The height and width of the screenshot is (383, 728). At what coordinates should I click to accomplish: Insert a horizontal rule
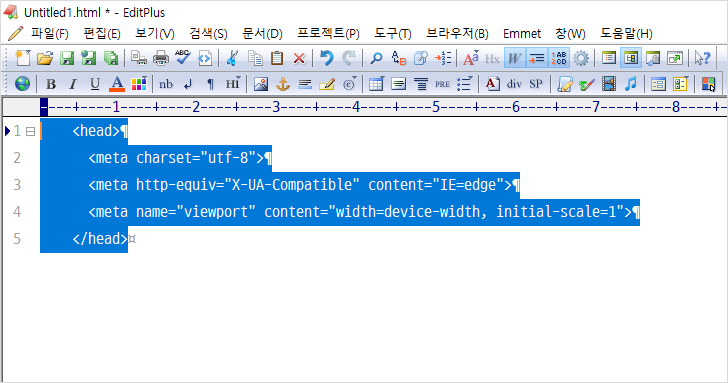(x=305, y=84)
